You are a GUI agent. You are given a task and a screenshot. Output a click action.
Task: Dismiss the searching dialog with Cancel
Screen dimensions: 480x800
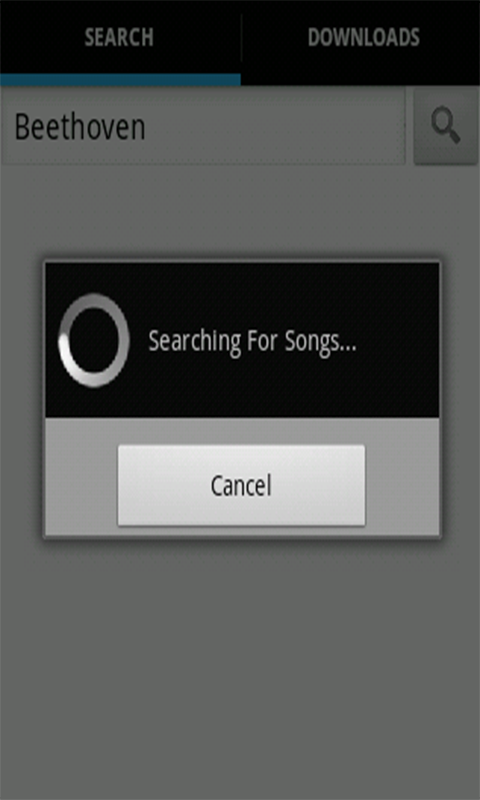[x=241, y=485]
